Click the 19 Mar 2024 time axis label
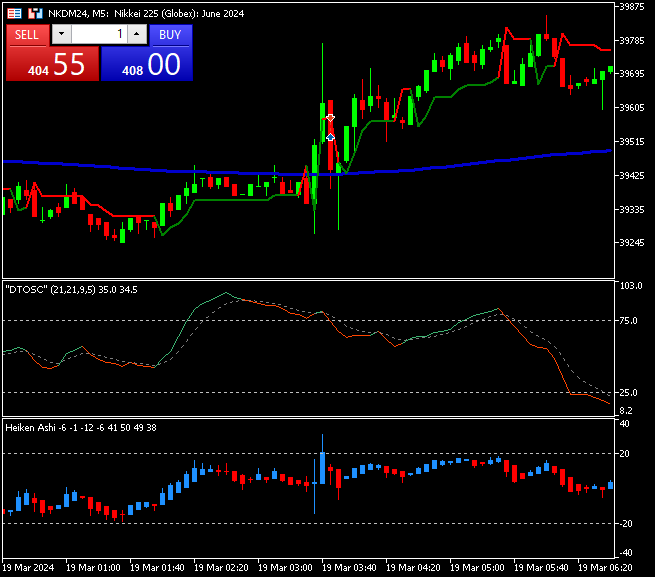Image resolution: width=655 pixels, height=577 pixels. click(x=28, y=568)
